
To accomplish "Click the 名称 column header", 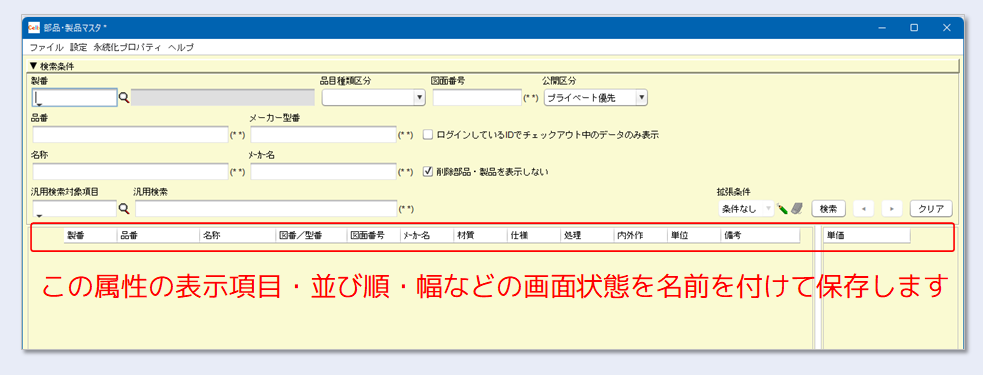I will (x=238, y=235).
